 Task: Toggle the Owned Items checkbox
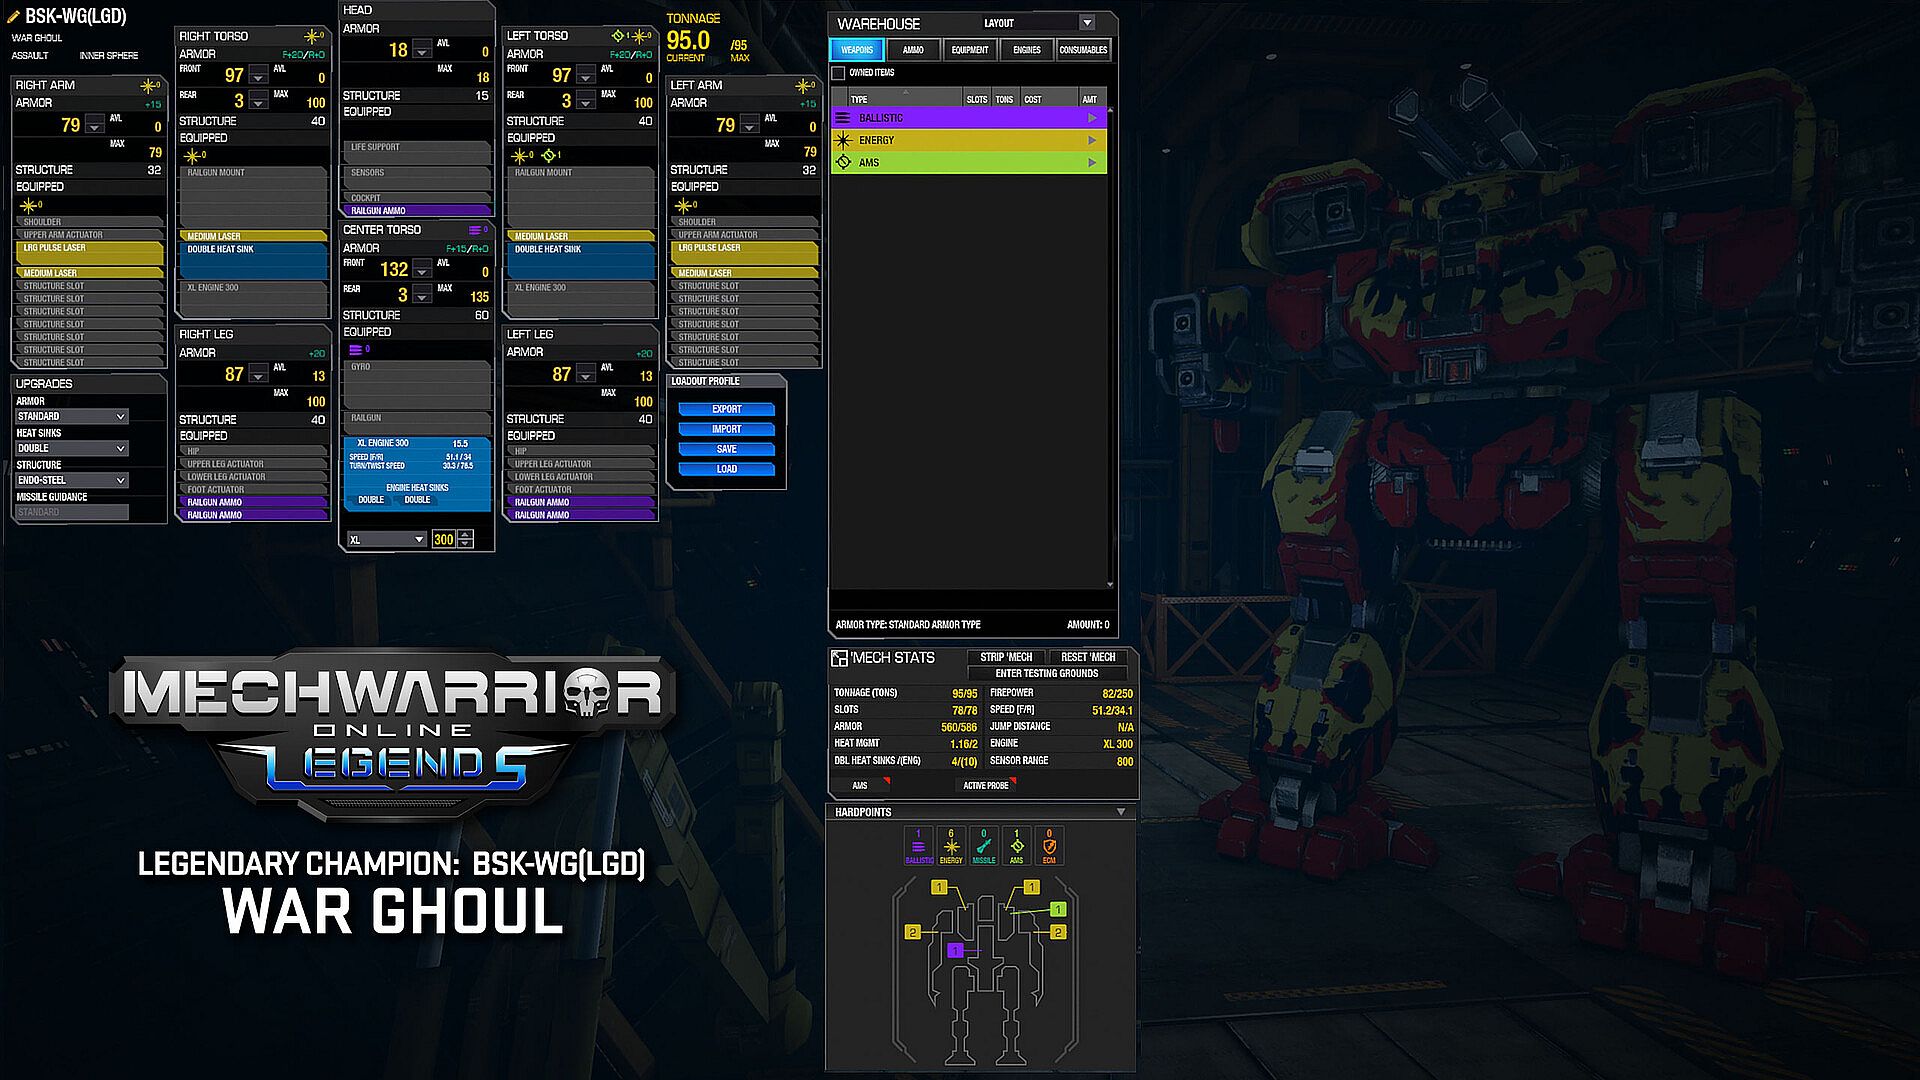[839, 73]
